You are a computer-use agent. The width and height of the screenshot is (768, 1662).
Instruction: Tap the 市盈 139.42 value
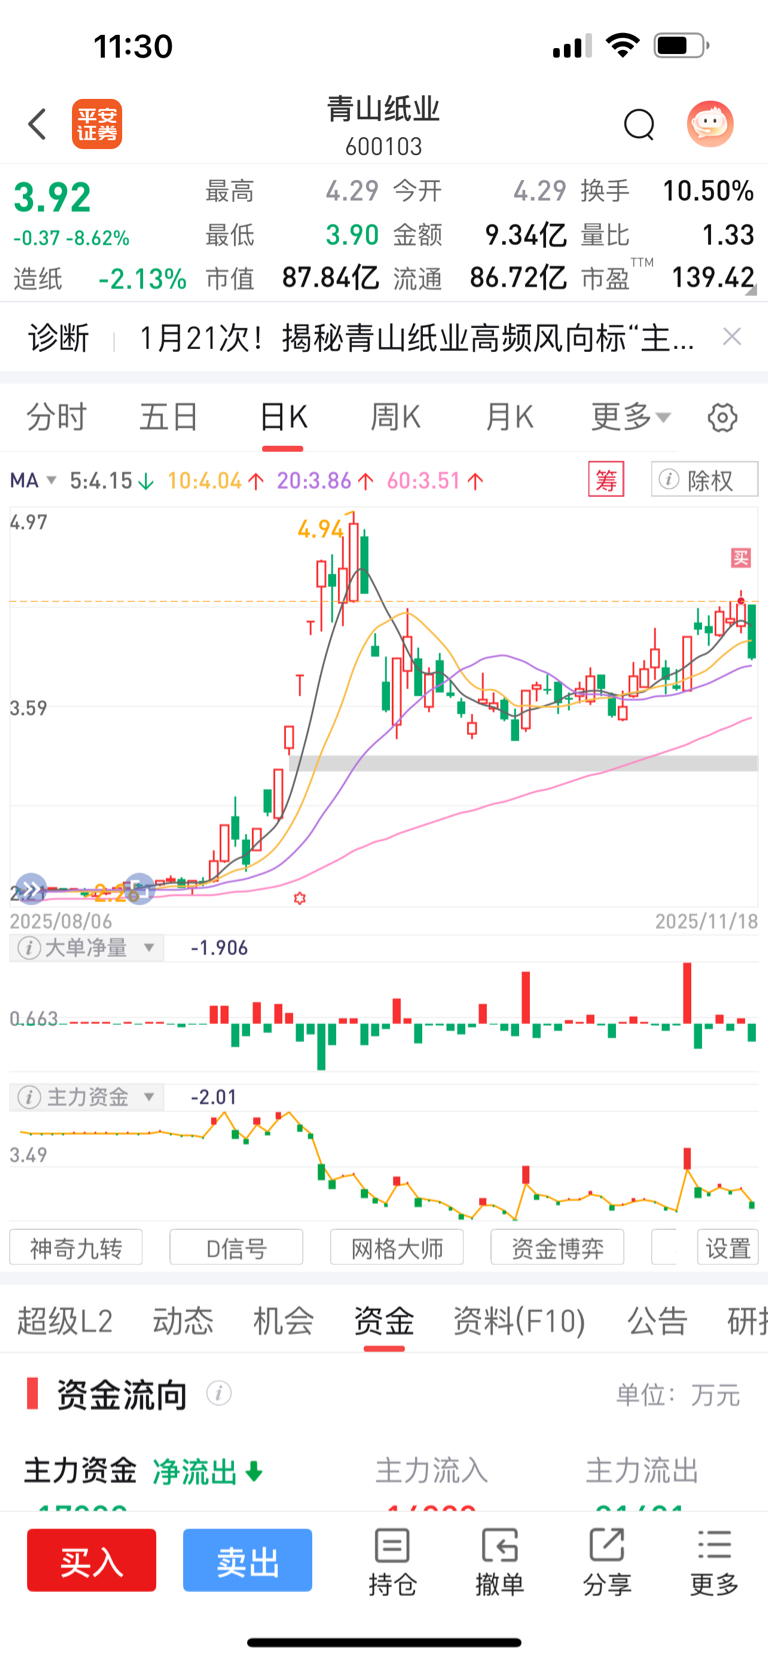713,277
